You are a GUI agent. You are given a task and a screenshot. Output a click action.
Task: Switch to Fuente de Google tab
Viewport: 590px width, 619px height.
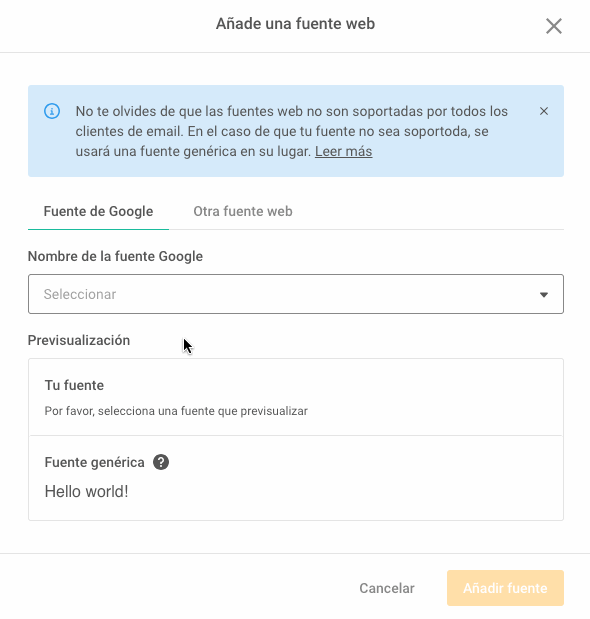[x=98, y=211]
